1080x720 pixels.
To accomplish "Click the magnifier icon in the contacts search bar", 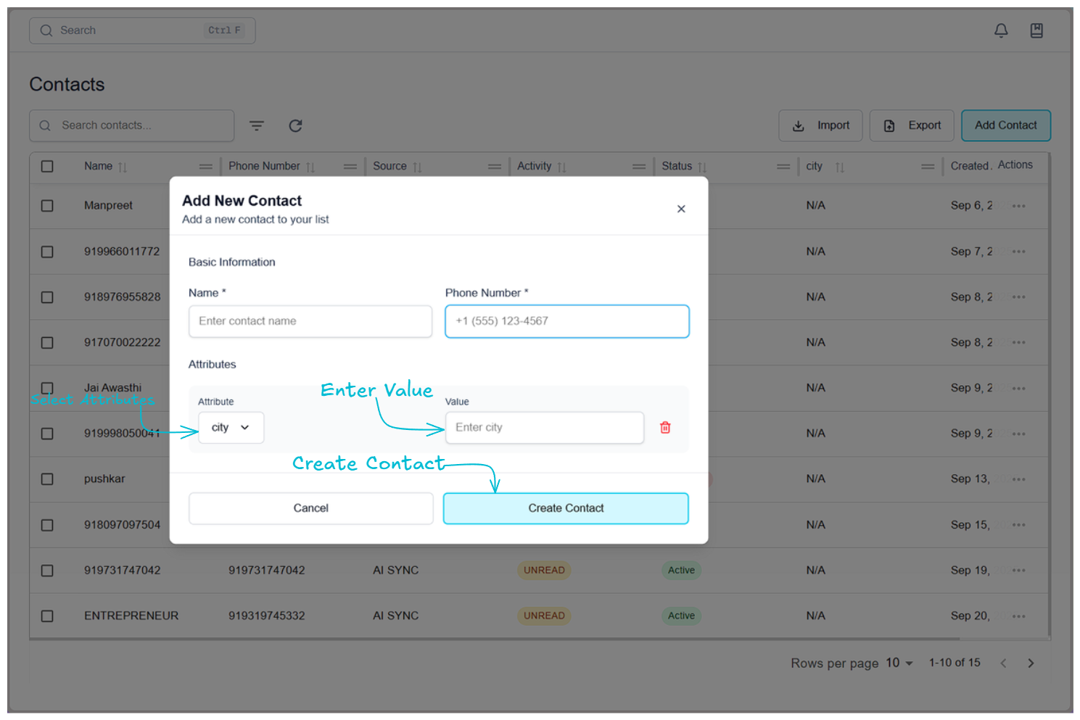I will tap(45, 125).
